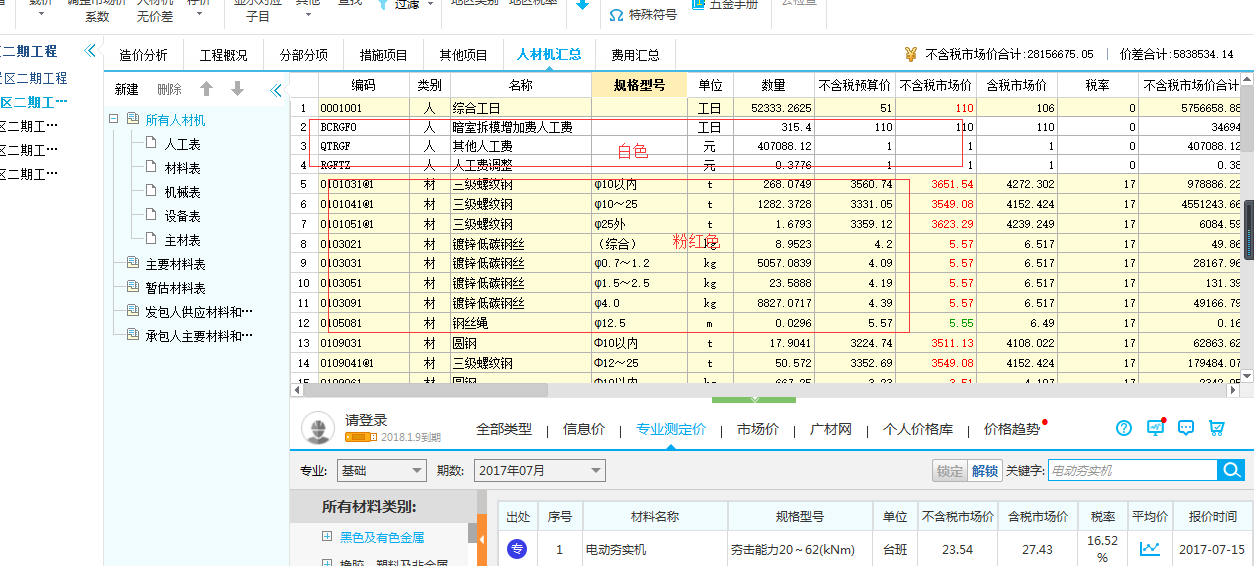Collapse the 所有人材机 tree node

click(x=114, y=120)
